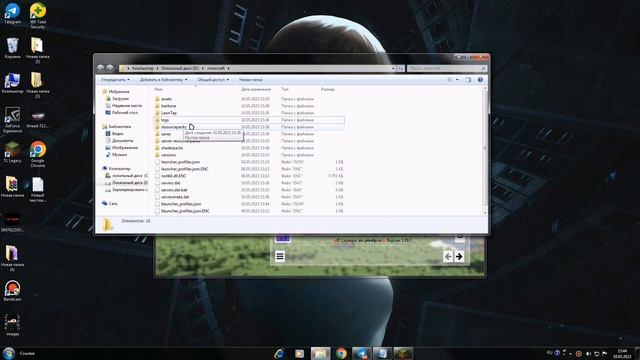Refresh the Explorer address bar

[x=400, y=68]
